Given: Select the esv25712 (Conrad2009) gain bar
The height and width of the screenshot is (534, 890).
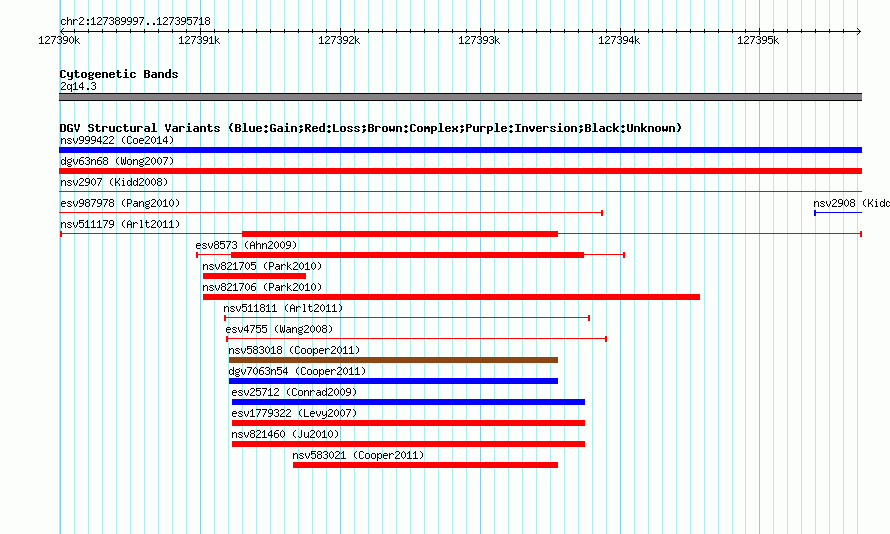Looking at the screenshot, I should (408, 402).
